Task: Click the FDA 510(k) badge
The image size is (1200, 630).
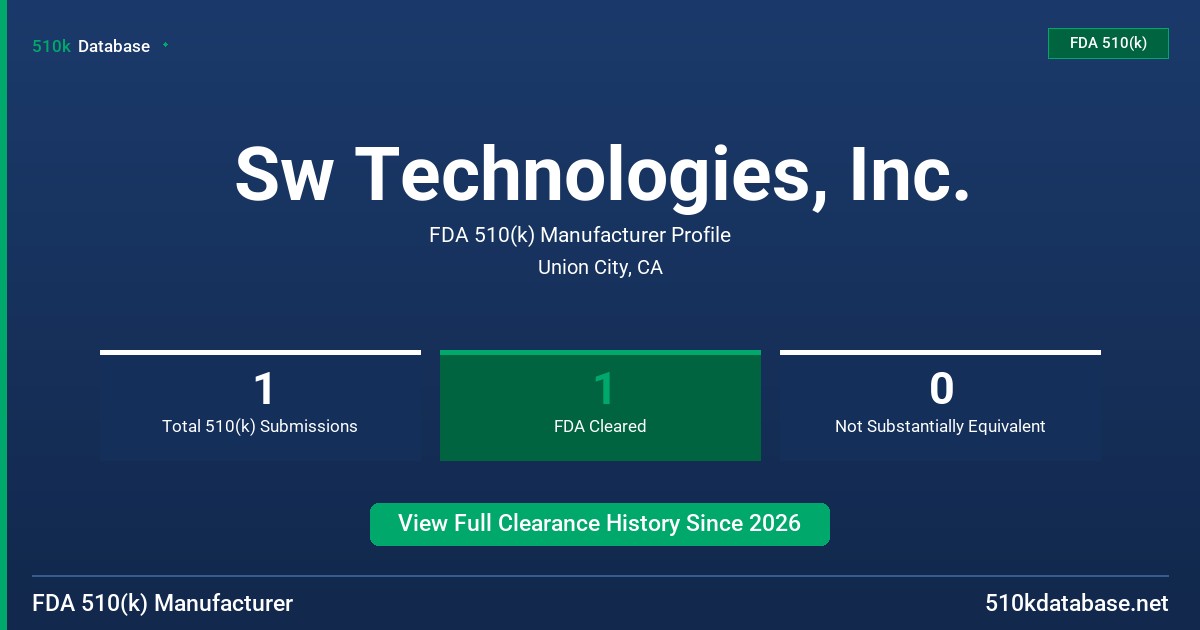Action: [x=1108, y=43]
